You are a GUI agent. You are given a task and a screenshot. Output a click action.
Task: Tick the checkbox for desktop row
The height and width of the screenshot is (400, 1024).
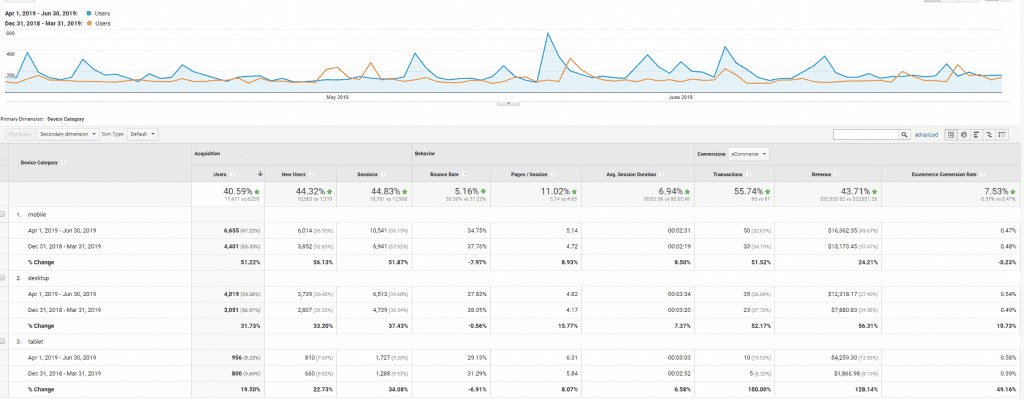[x=5, y=278]
